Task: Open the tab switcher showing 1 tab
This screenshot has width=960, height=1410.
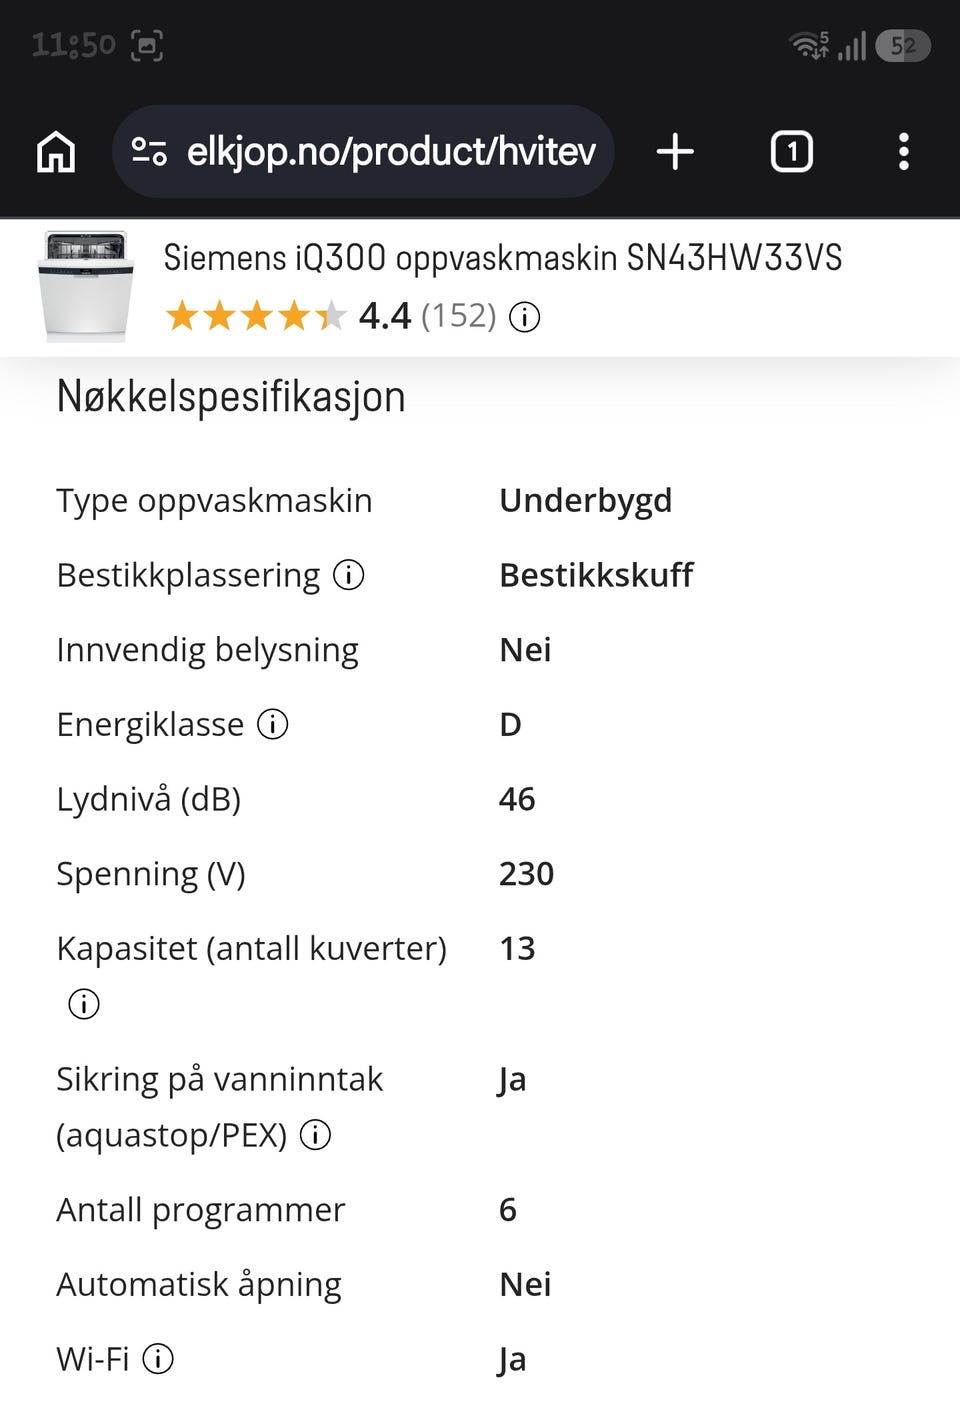Action: pyautogui.click(x=792, y=152)
